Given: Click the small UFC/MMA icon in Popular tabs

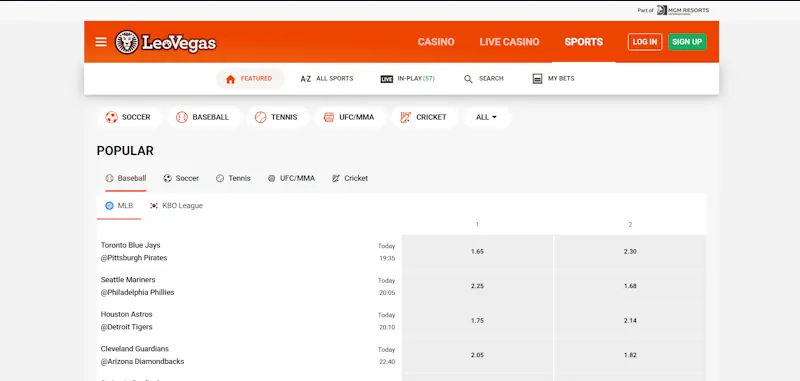Looking at the screenshot, I should pos(271,179).
